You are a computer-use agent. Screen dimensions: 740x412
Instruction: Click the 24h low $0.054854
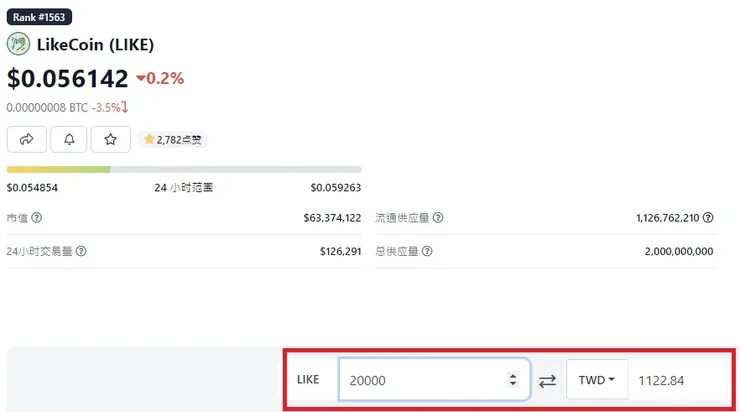[32, 188]
